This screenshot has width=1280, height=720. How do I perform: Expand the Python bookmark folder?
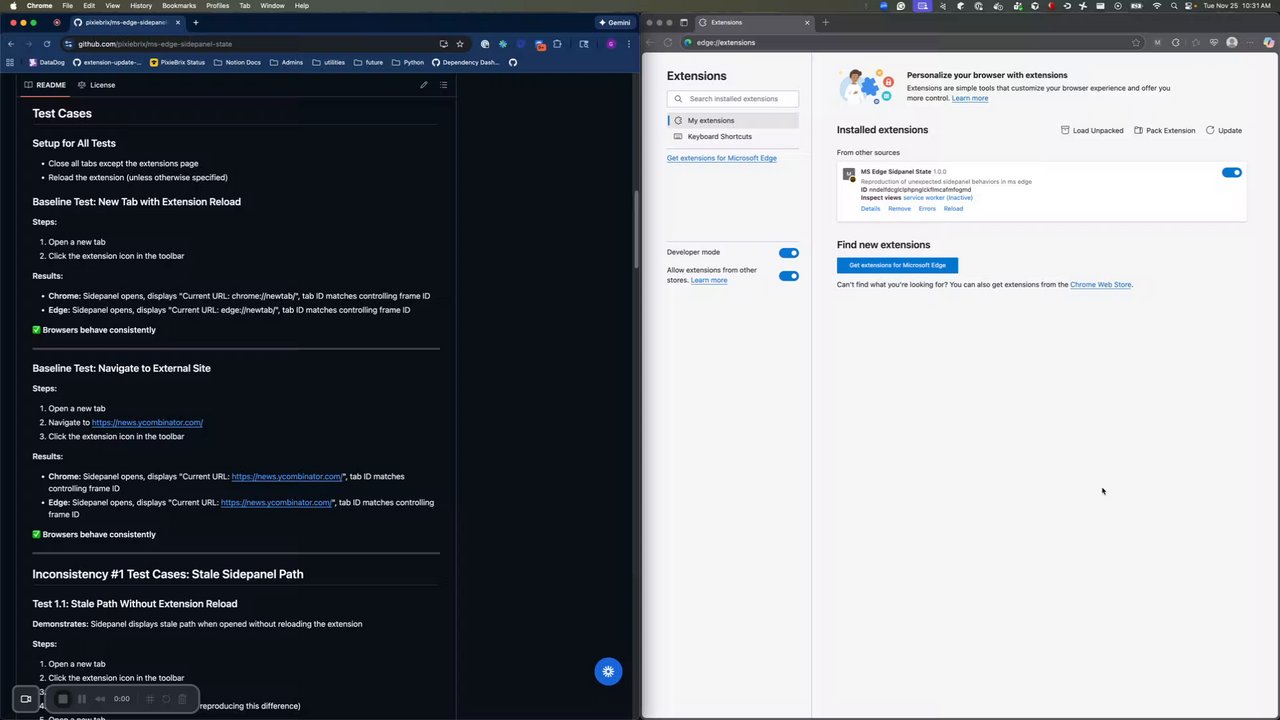pos(408,62)
